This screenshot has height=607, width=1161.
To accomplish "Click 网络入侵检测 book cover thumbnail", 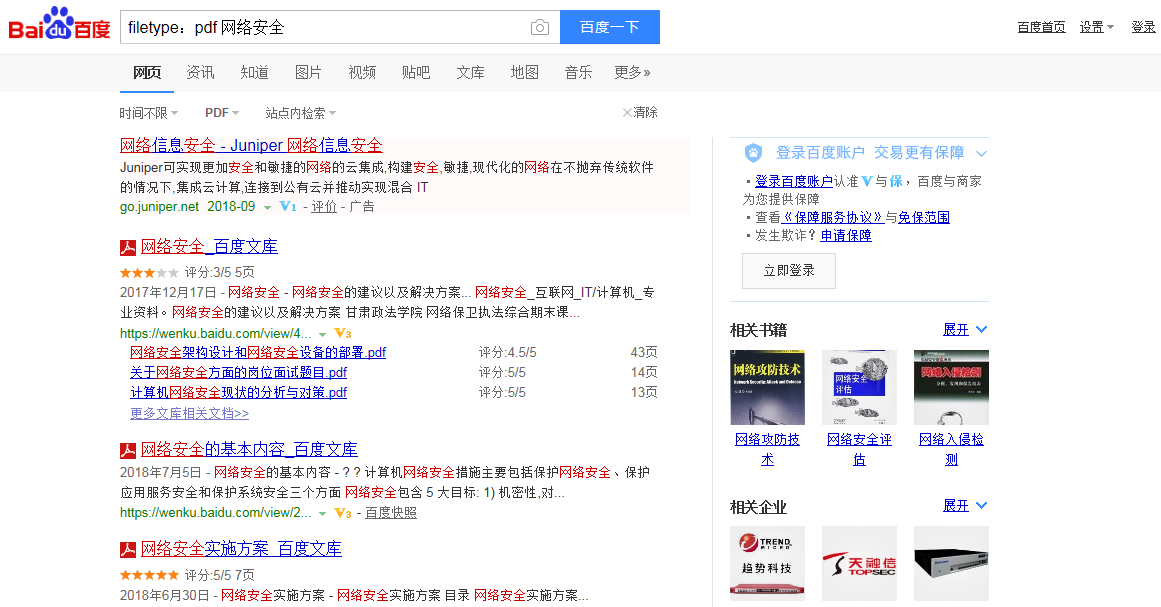I will pos(951,387).
